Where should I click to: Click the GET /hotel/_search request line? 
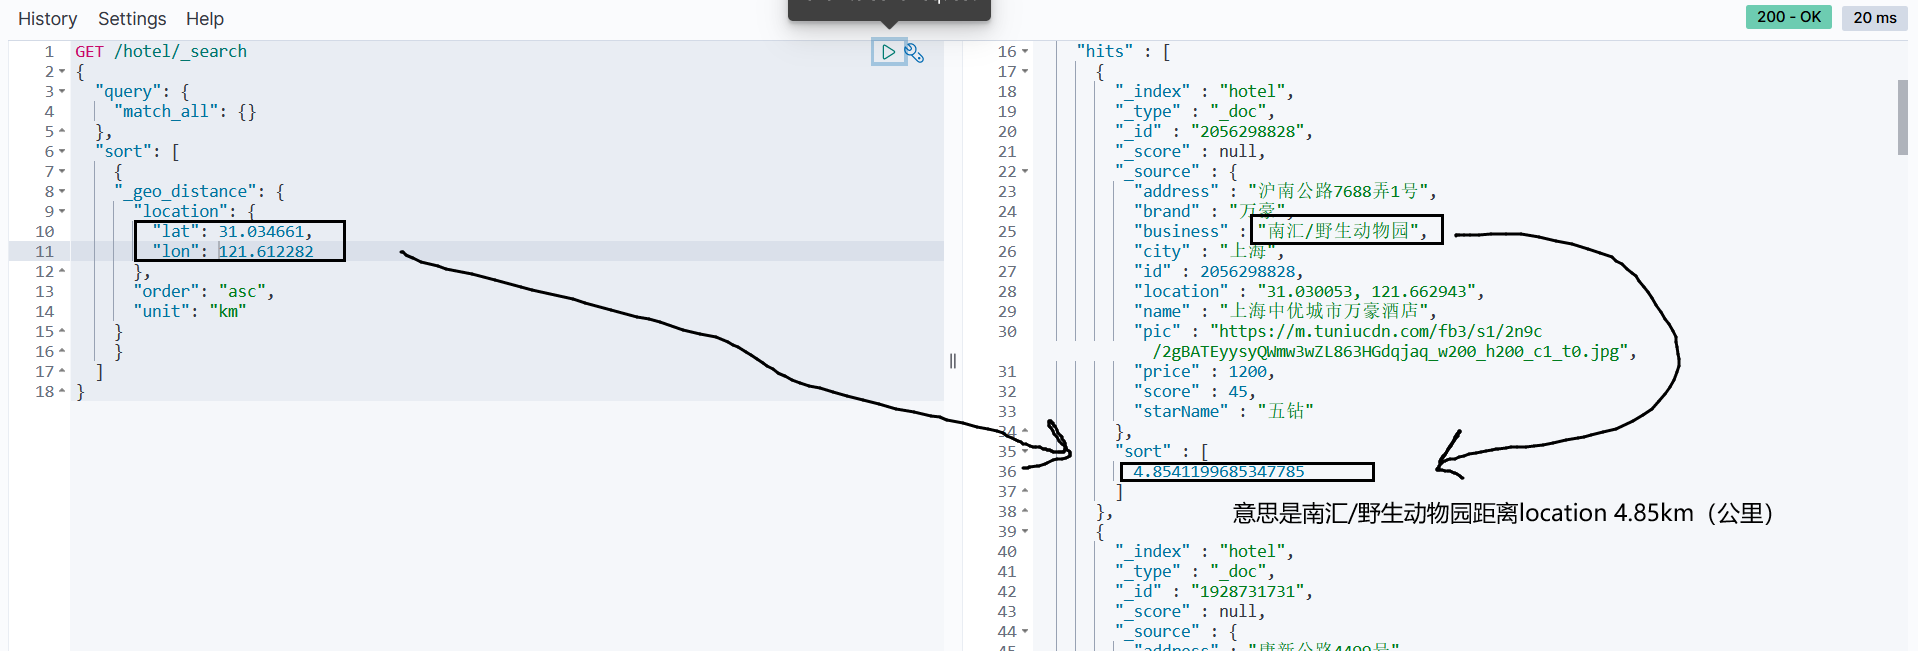tap(161, 51)
